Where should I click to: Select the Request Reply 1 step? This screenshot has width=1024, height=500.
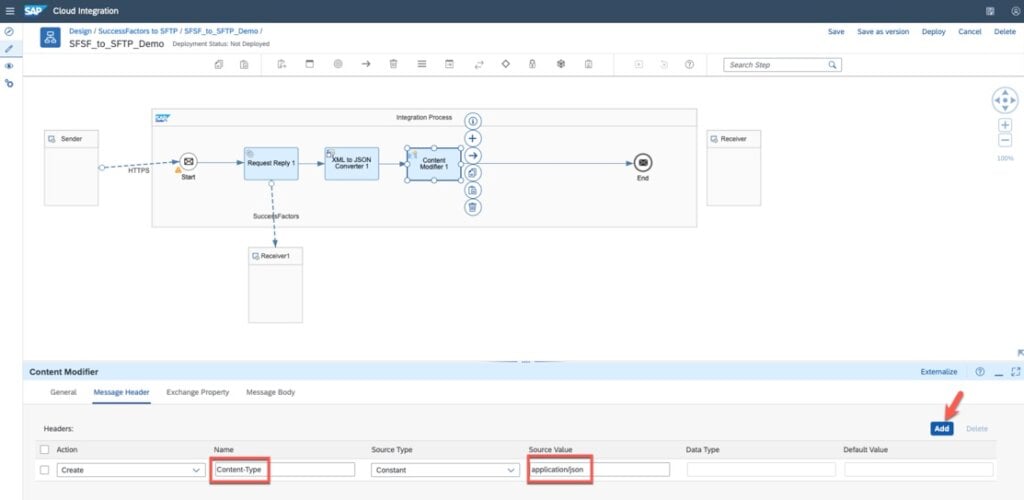tap(271, 164)
